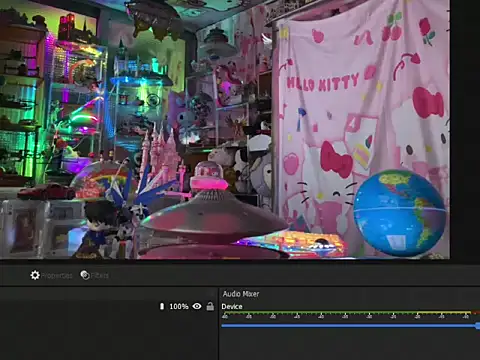Viewport: 480px width, 360px height.
Task: Select the Audio Mixer panel title
Action: coord(241,294)
